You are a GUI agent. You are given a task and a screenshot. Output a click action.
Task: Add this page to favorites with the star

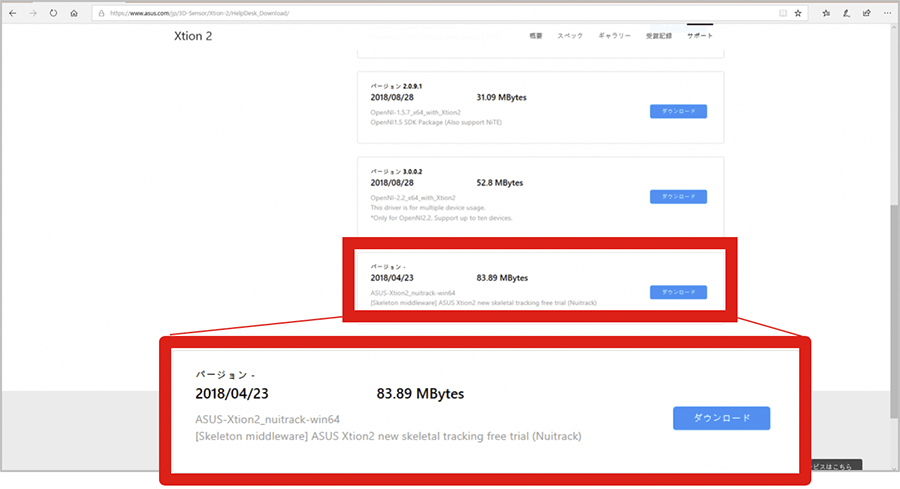click(x=798, y=13)
